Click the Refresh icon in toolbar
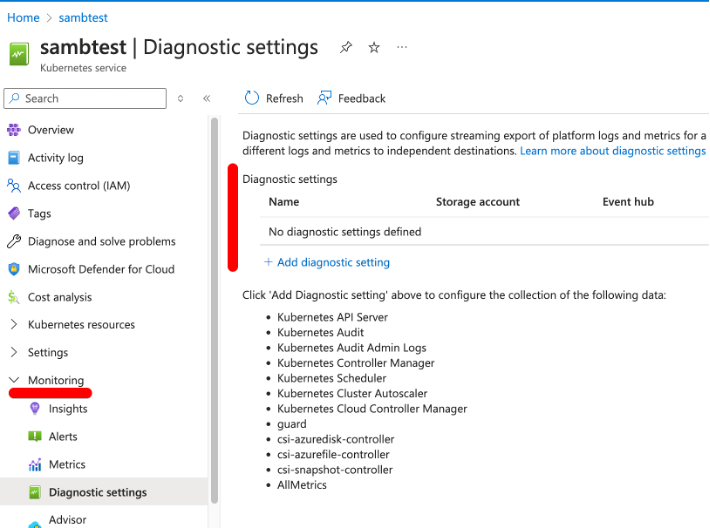Image resolution: width=710 pixels, height=528 pixels. [x=252, y=98]
